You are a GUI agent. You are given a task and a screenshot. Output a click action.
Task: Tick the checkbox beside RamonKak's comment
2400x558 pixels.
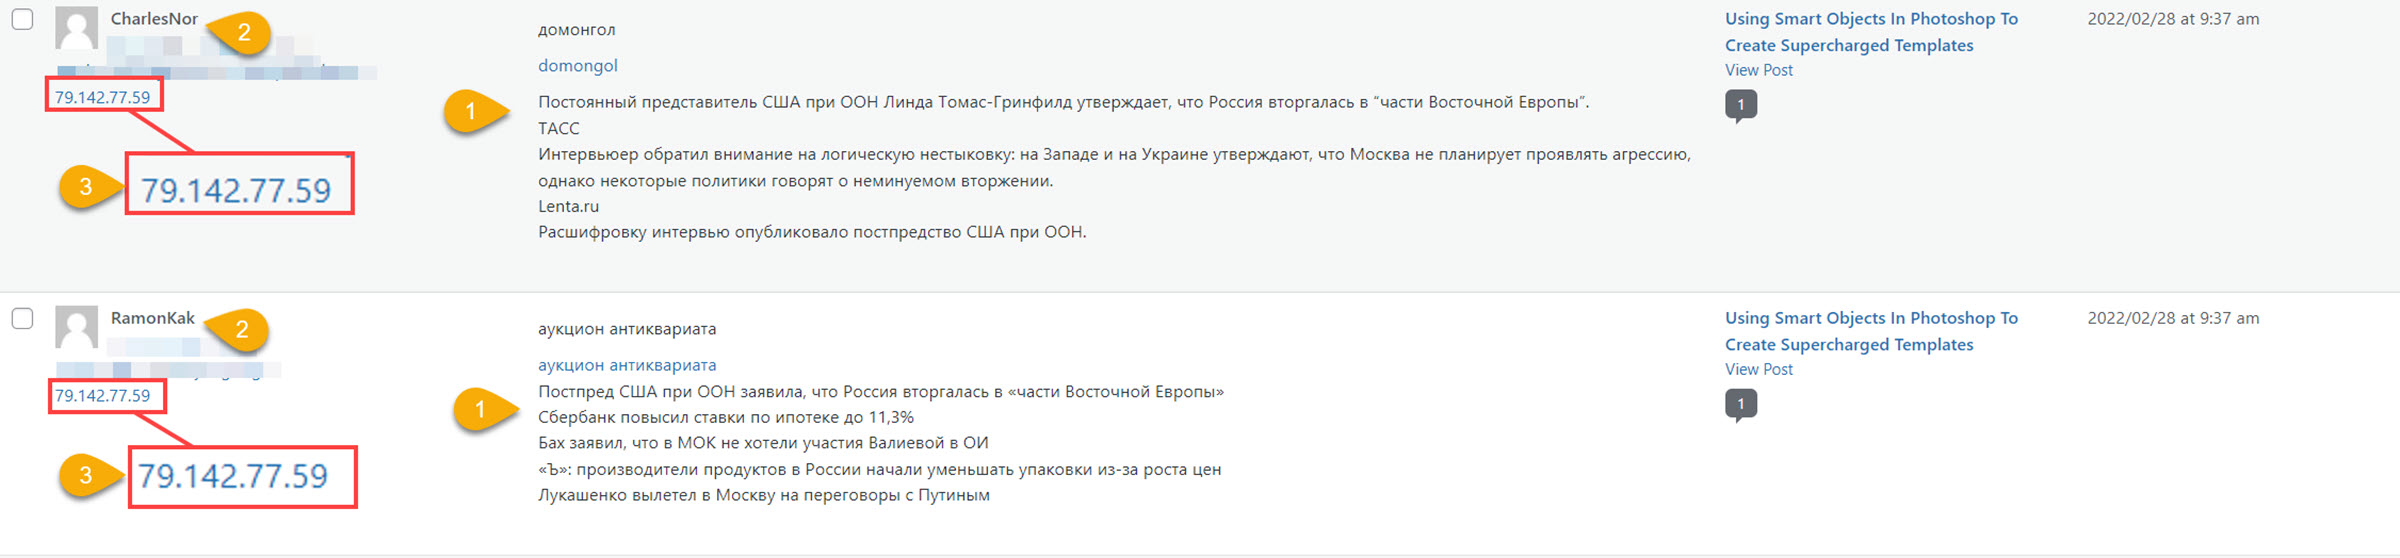click(22, 318)
